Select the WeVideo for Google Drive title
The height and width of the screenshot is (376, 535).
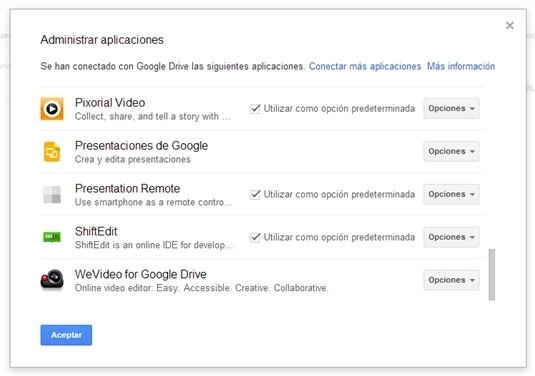pos(141,274)
